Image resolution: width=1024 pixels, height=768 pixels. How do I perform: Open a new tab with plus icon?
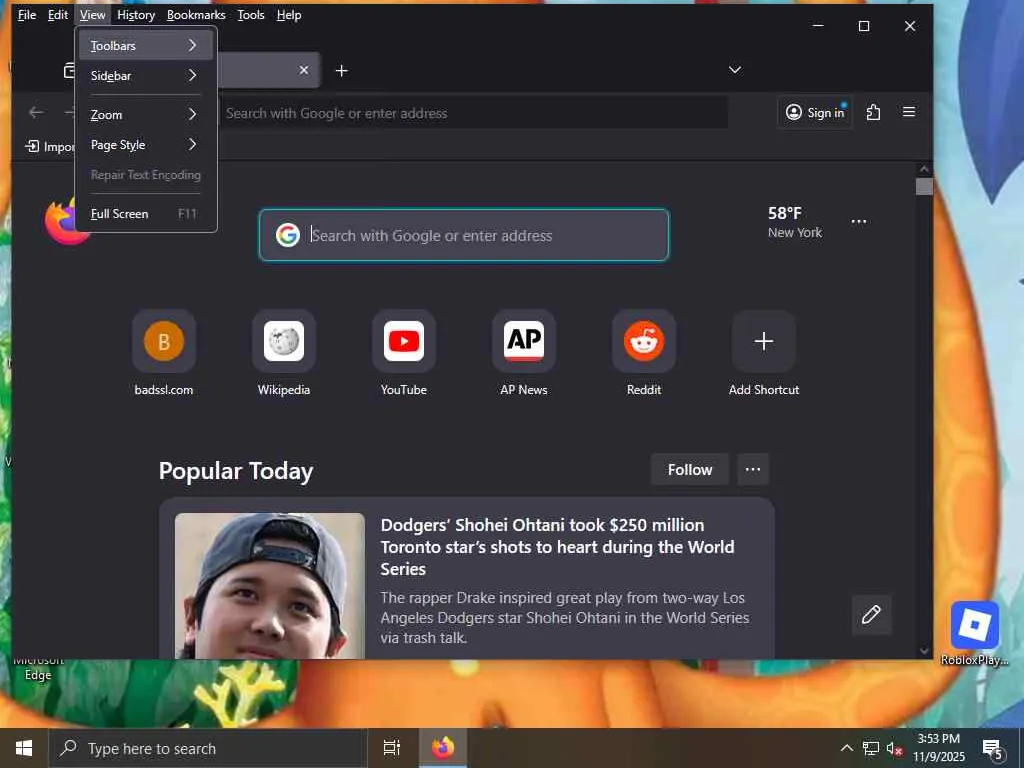click(x=342, y=71)
